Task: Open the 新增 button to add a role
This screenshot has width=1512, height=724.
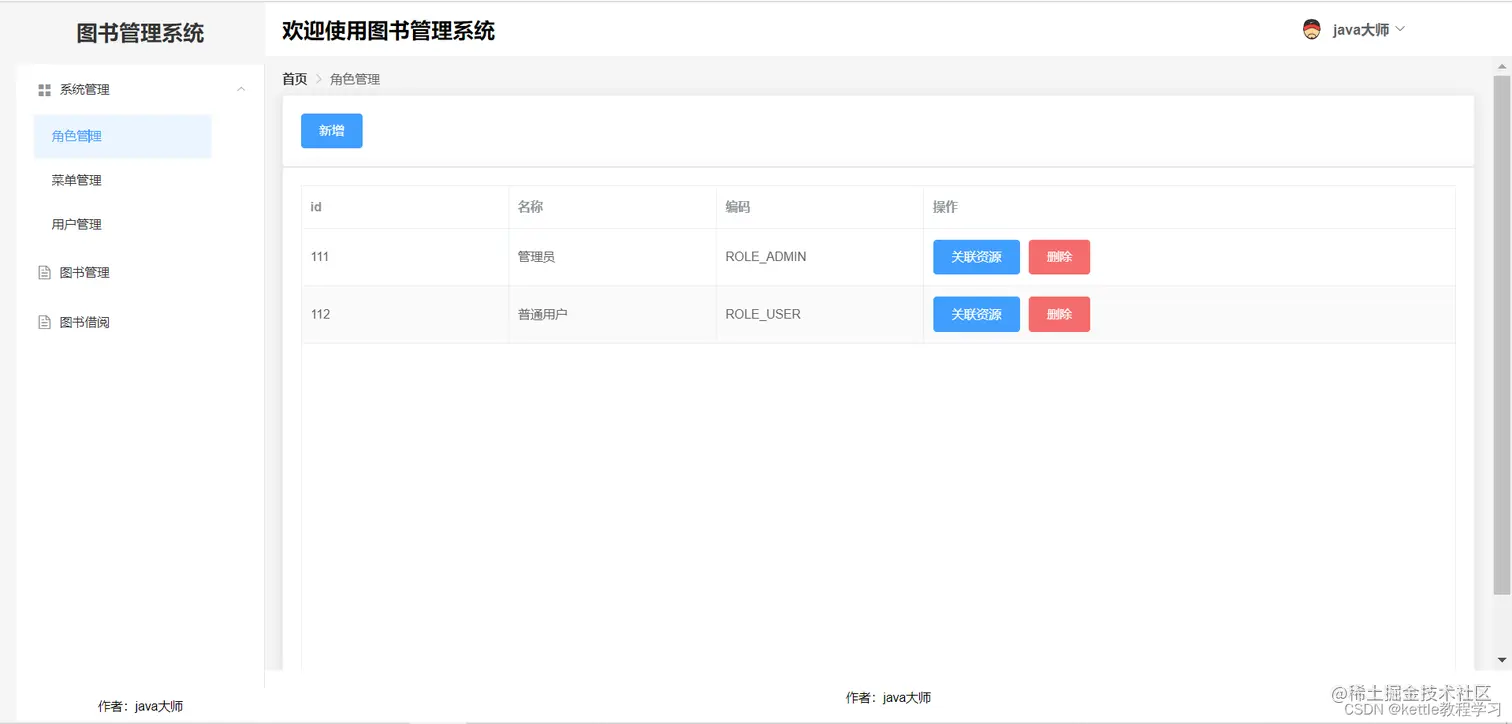Action: (331, 130)
